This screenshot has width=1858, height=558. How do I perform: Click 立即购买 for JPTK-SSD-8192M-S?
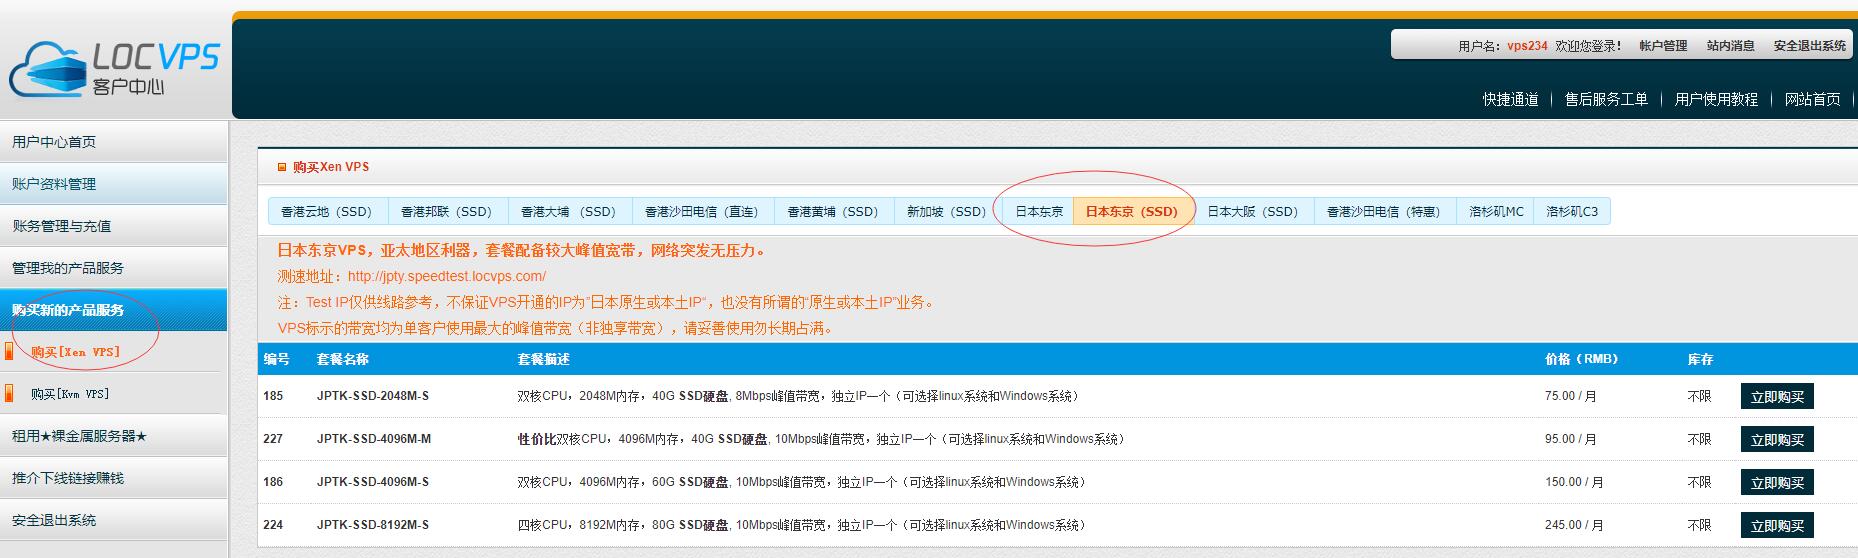click(x=1777, y=525)
